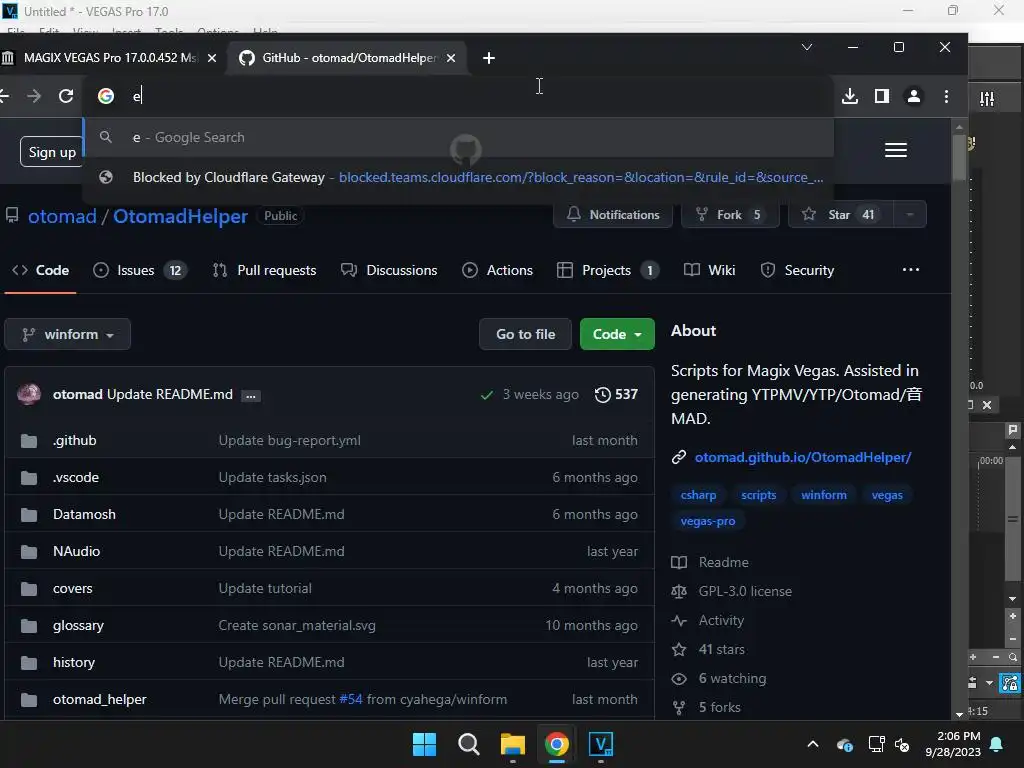This screenshot has height=768, width=1024.
Task: Reload the page in Chrome
Action: point(66,97)
